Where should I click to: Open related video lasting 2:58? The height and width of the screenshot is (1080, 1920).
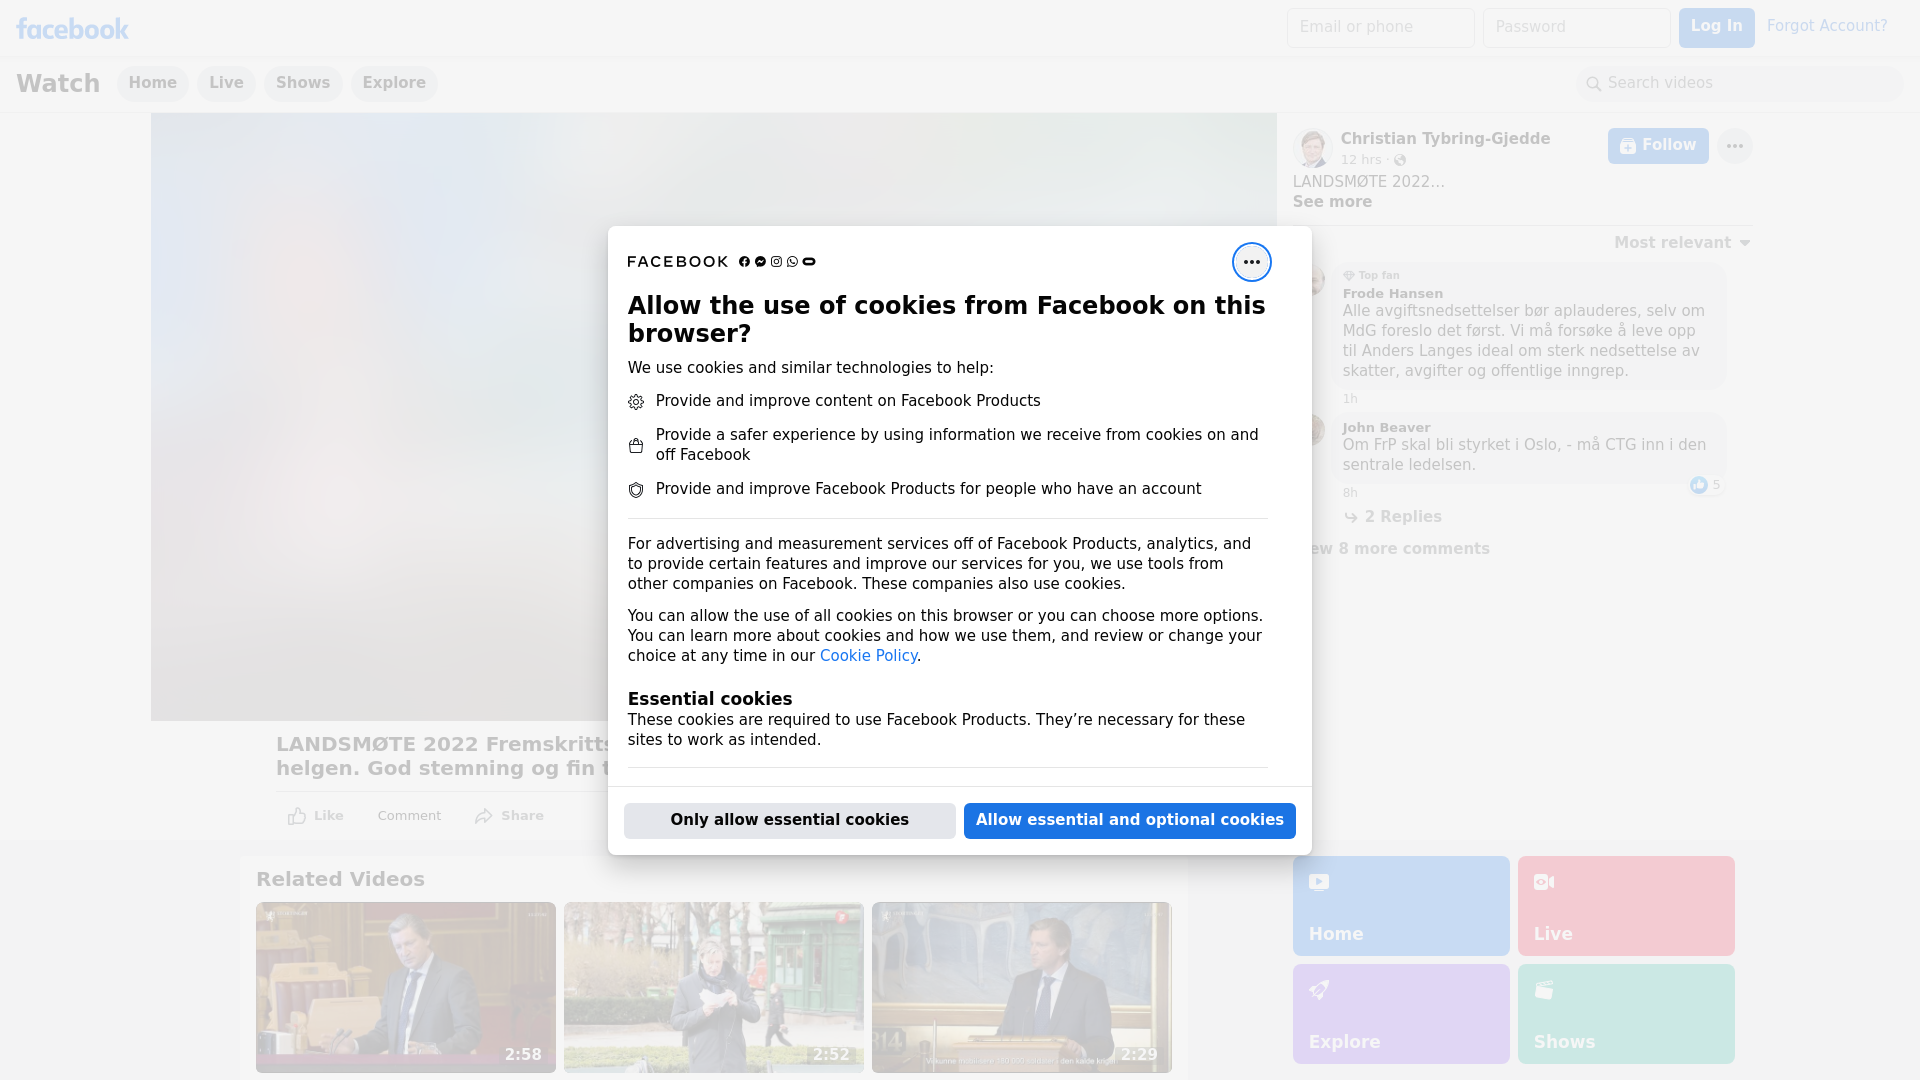click(x=406, y=988)
